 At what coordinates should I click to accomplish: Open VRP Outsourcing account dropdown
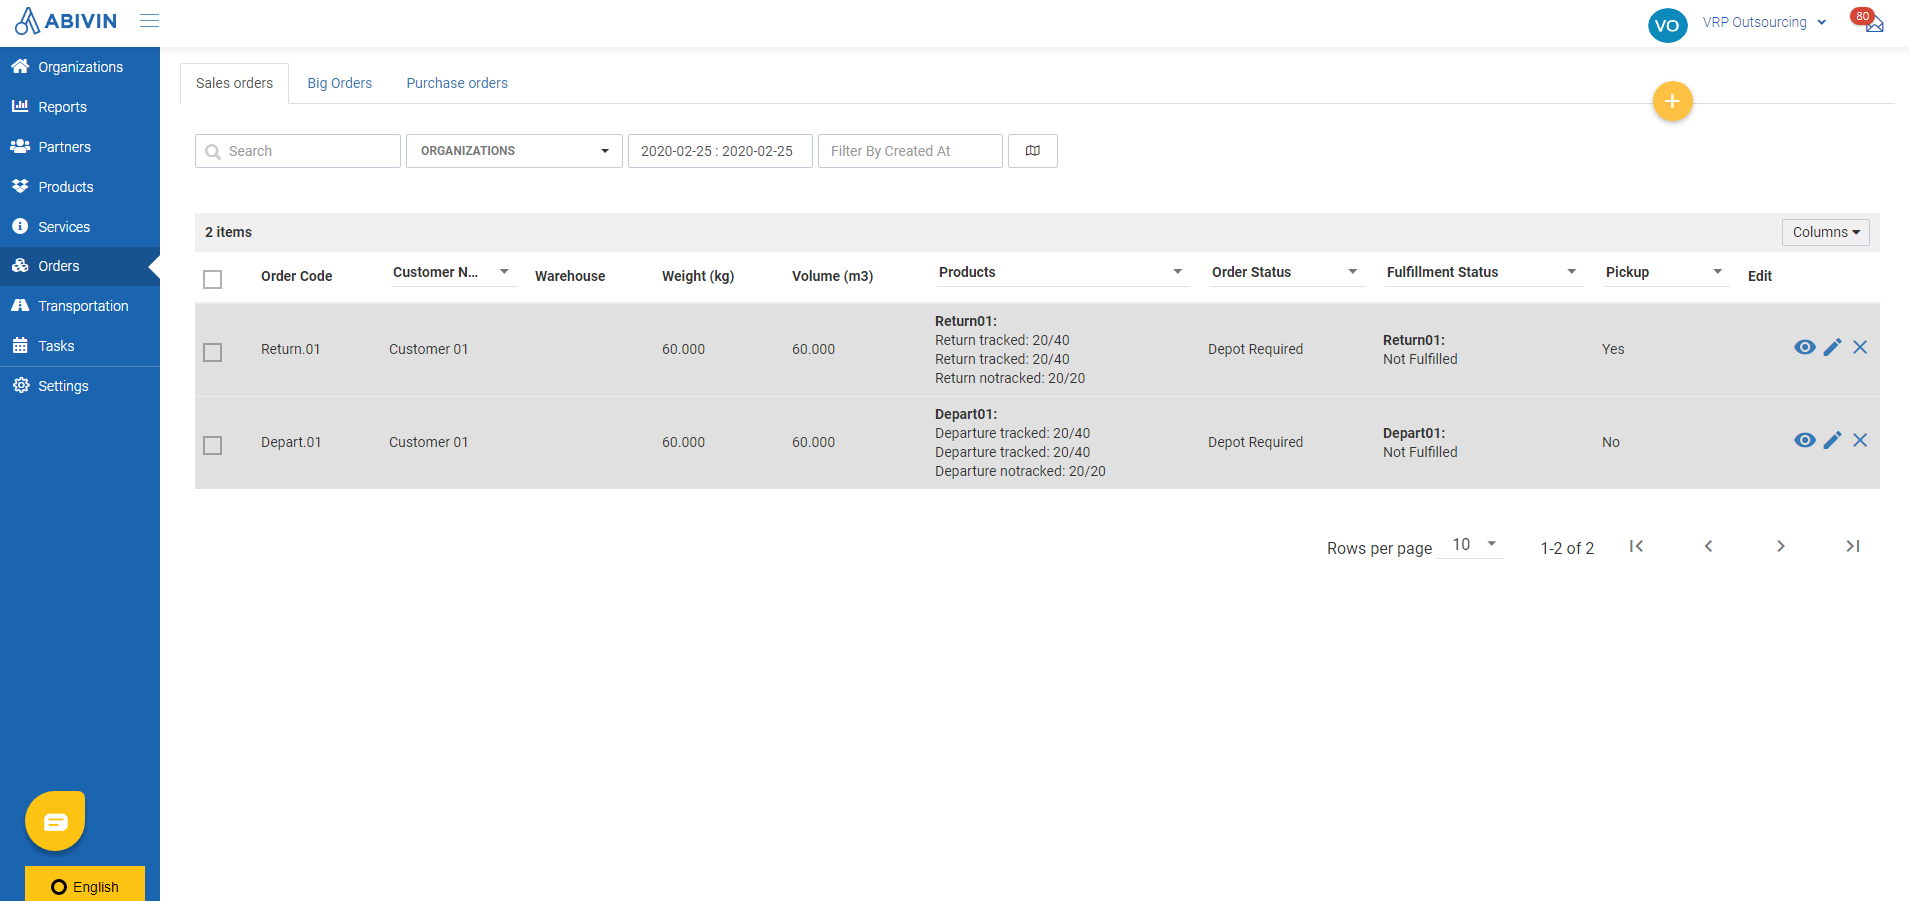pyautogui.click(x=1765, y=22)
